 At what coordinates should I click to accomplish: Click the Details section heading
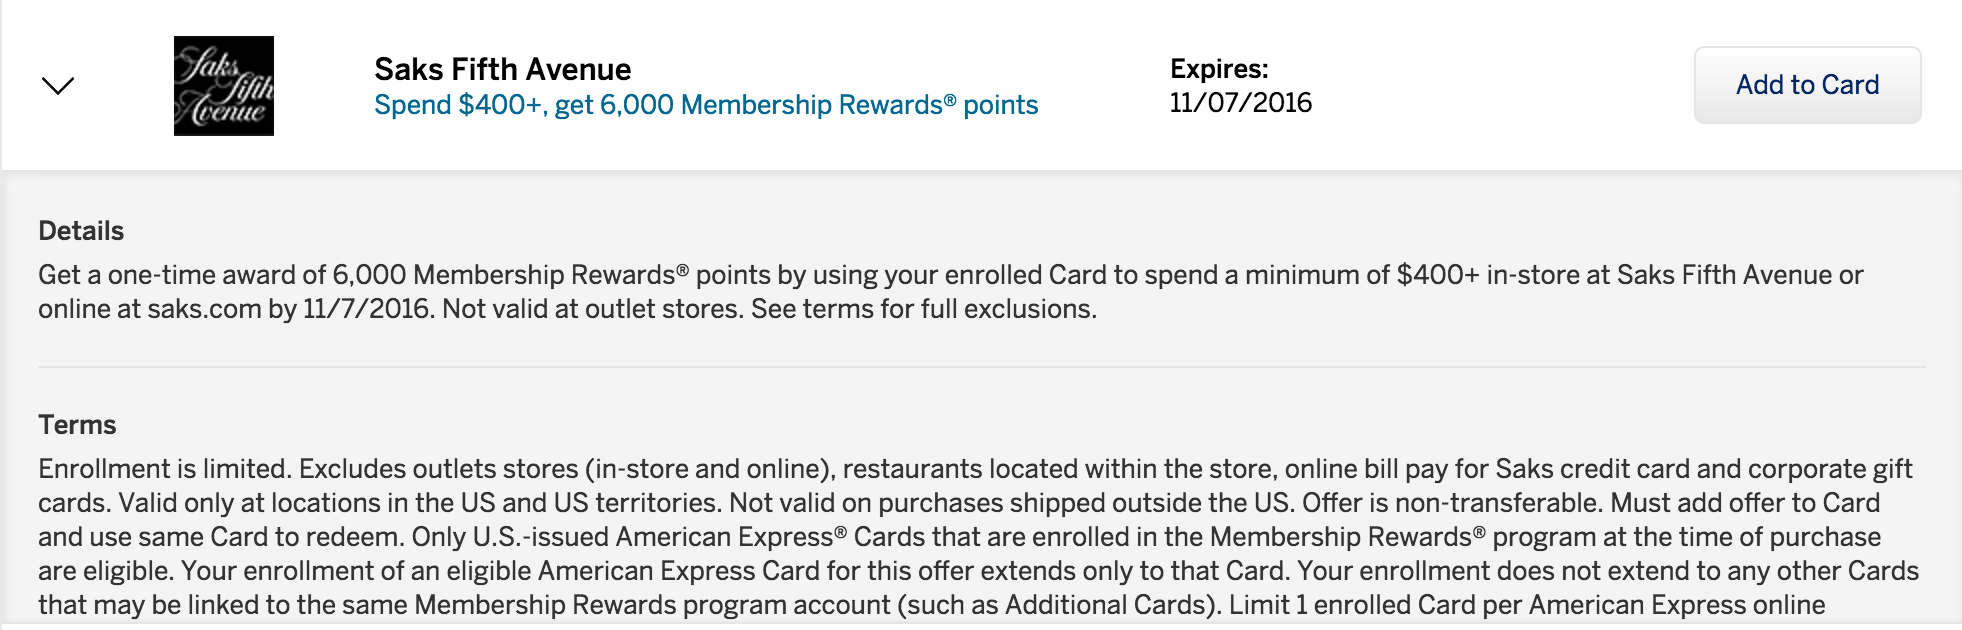point(81,231)
